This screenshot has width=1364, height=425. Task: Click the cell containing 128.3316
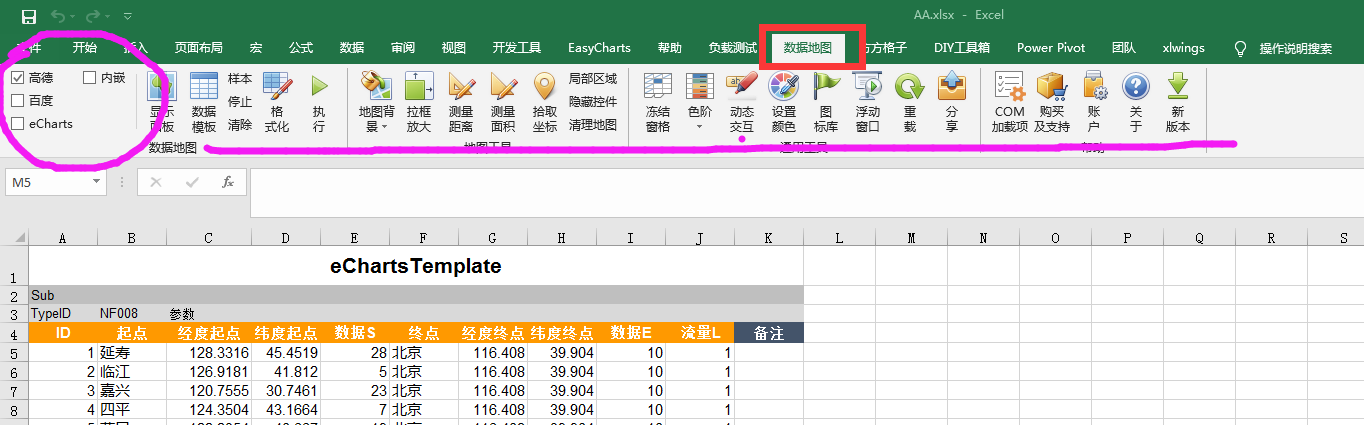pyautogui.click(x=209, y=352)
